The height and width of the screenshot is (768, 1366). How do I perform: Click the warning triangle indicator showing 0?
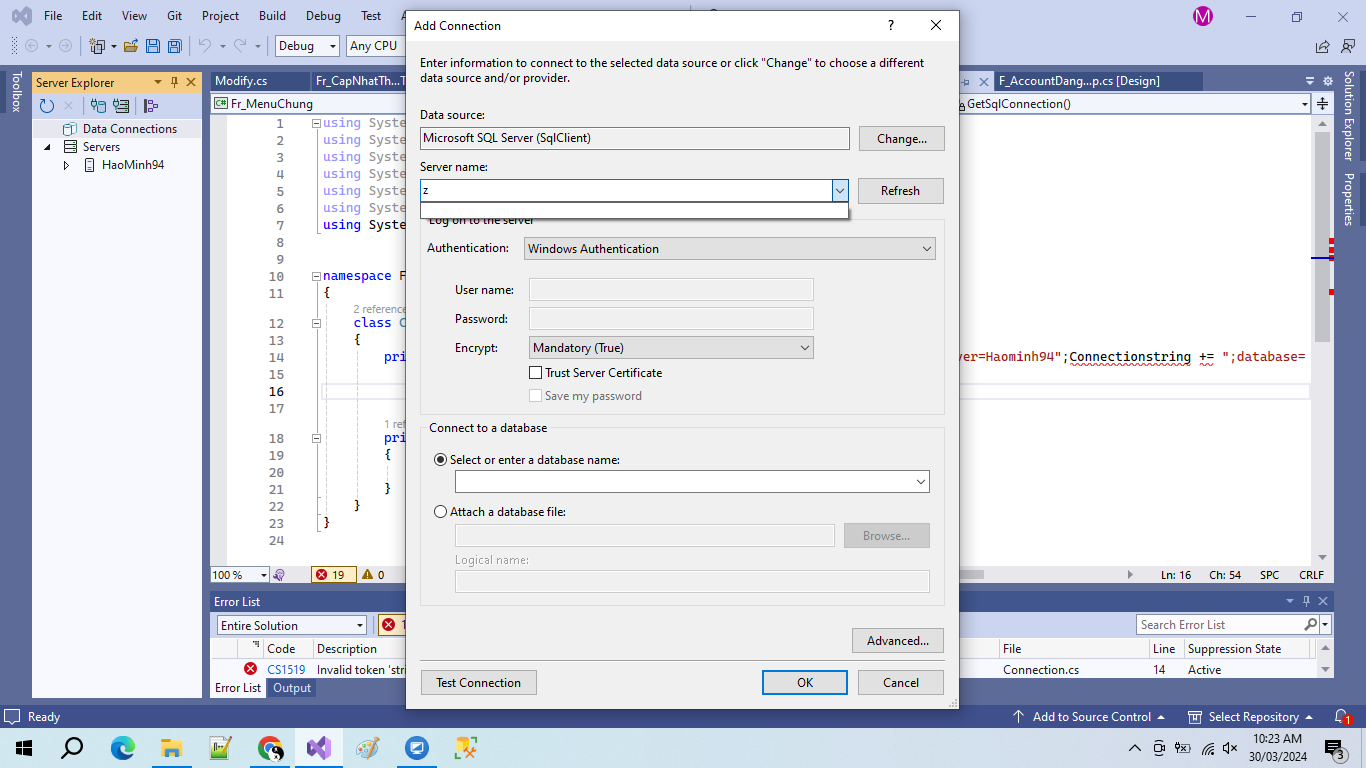[373, 575]
